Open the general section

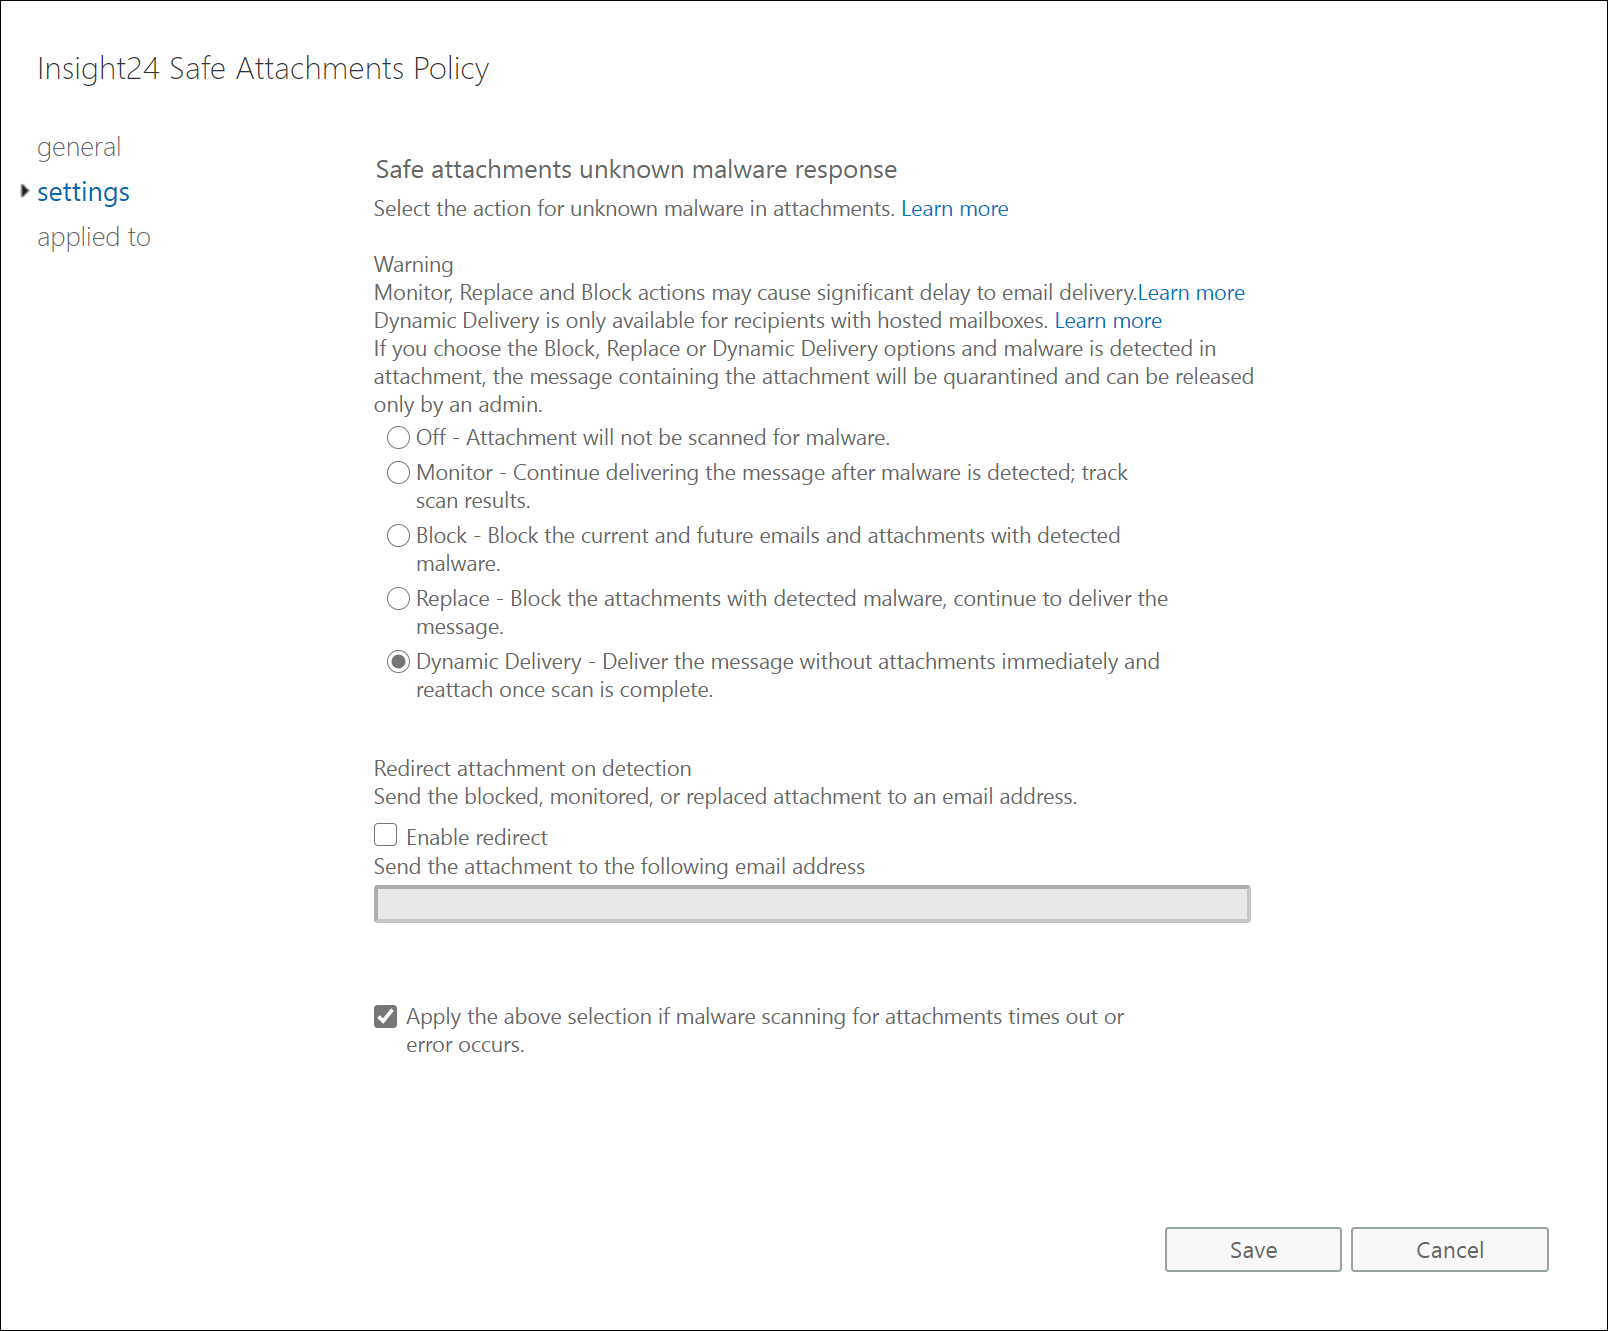click(x=79, y=147)
